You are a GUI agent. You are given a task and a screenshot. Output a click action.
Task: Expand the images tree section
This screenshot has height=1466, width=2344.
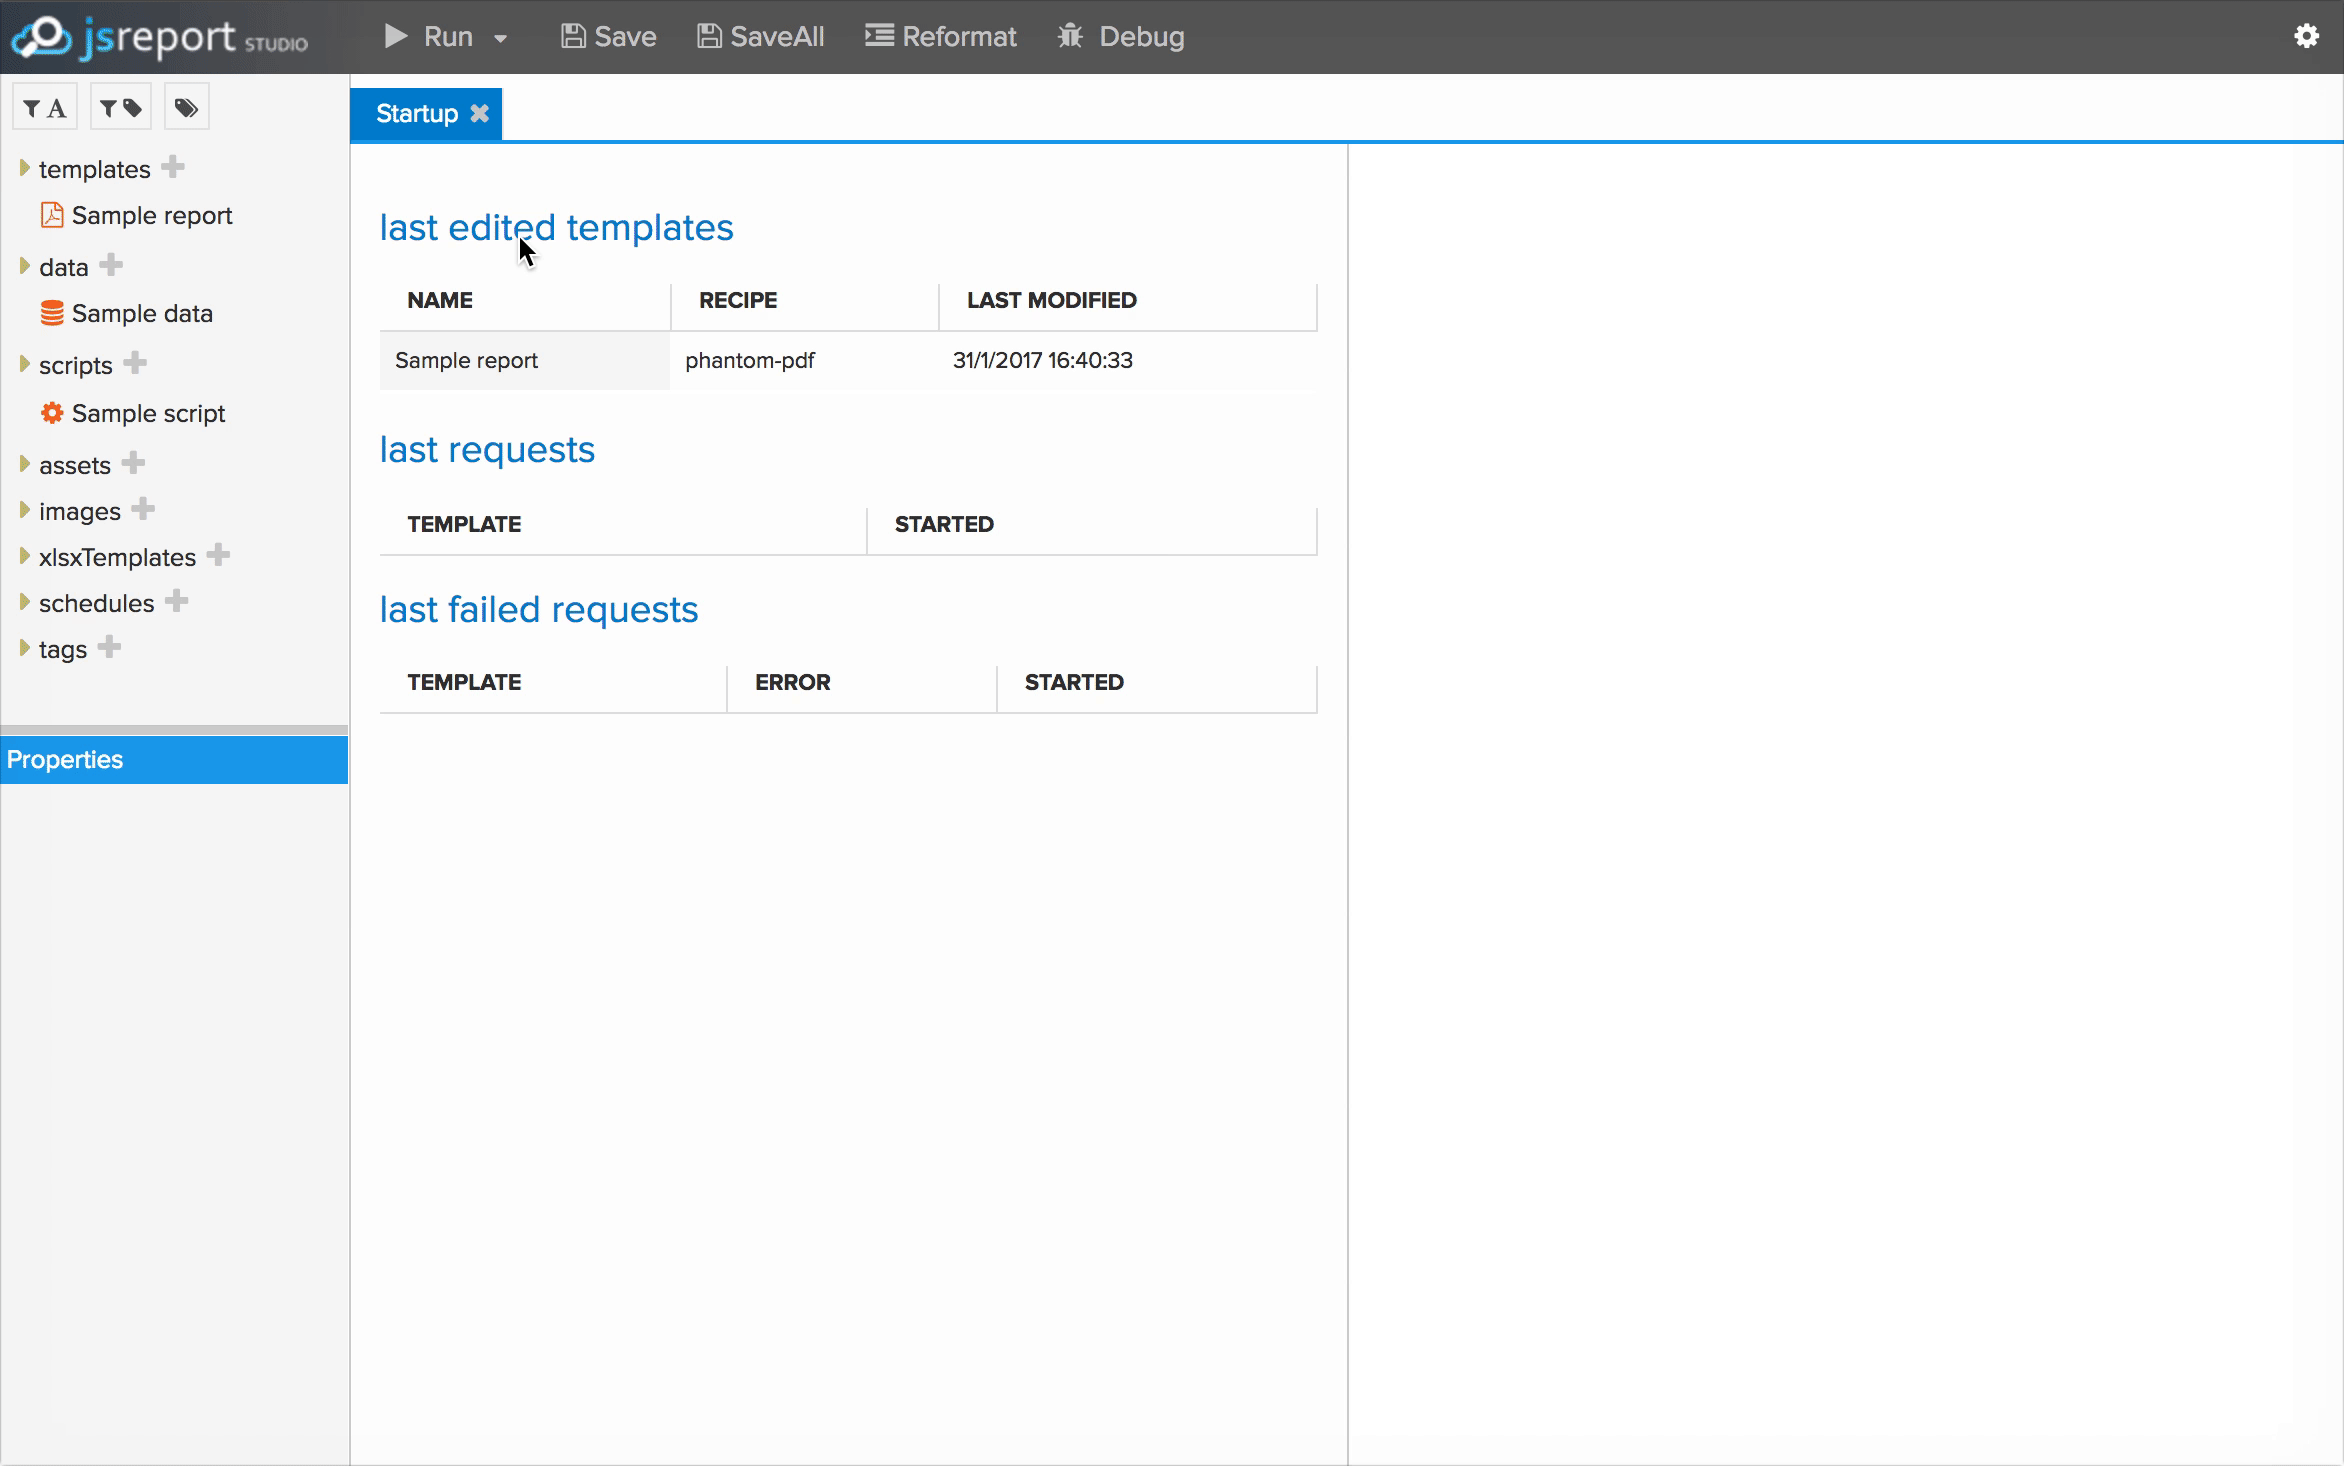(x=25, y=510)
